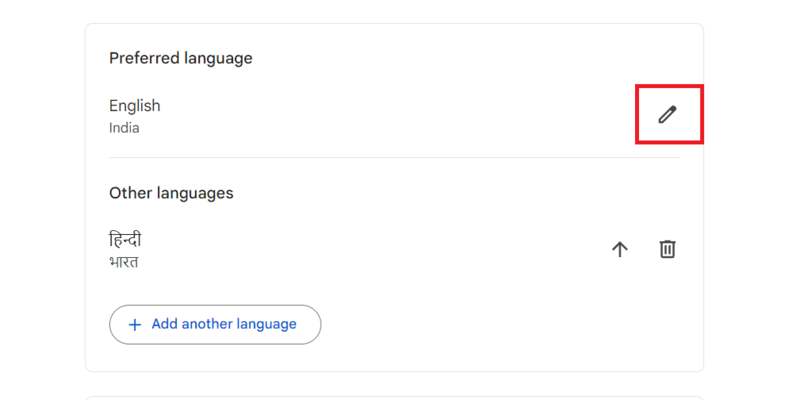Click the white page area above the language card
This screenshot has width=800, height=400.
click(x=394, y=10)
